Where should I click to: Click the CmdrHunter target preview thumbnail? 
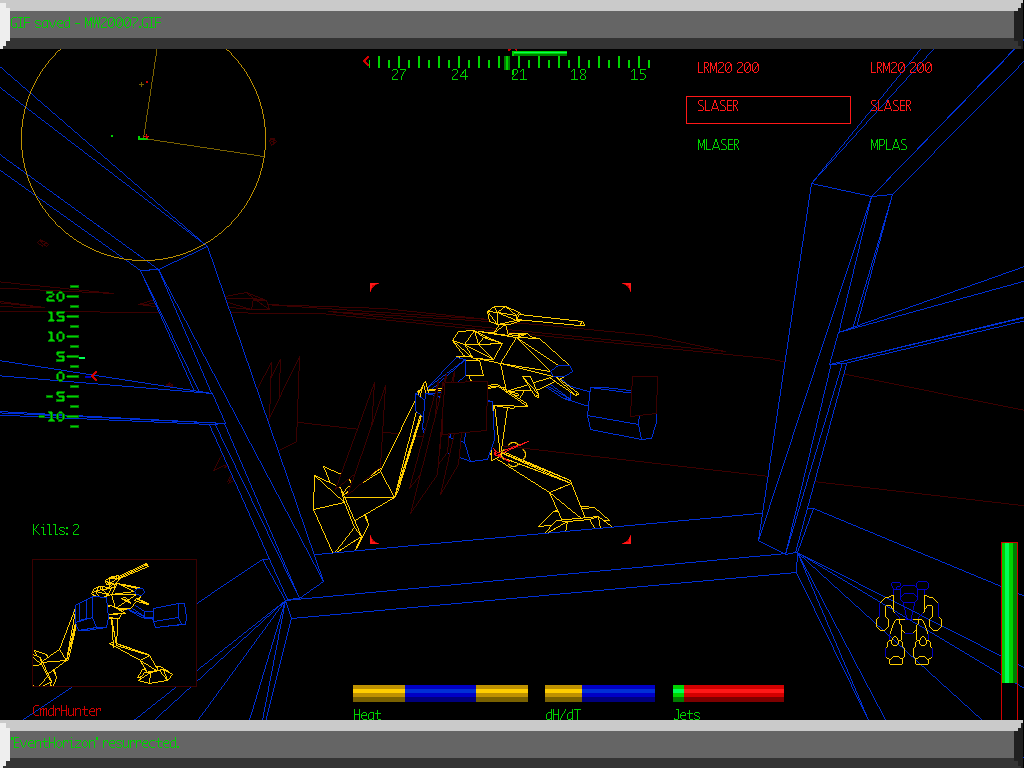[x=114, y=622]
